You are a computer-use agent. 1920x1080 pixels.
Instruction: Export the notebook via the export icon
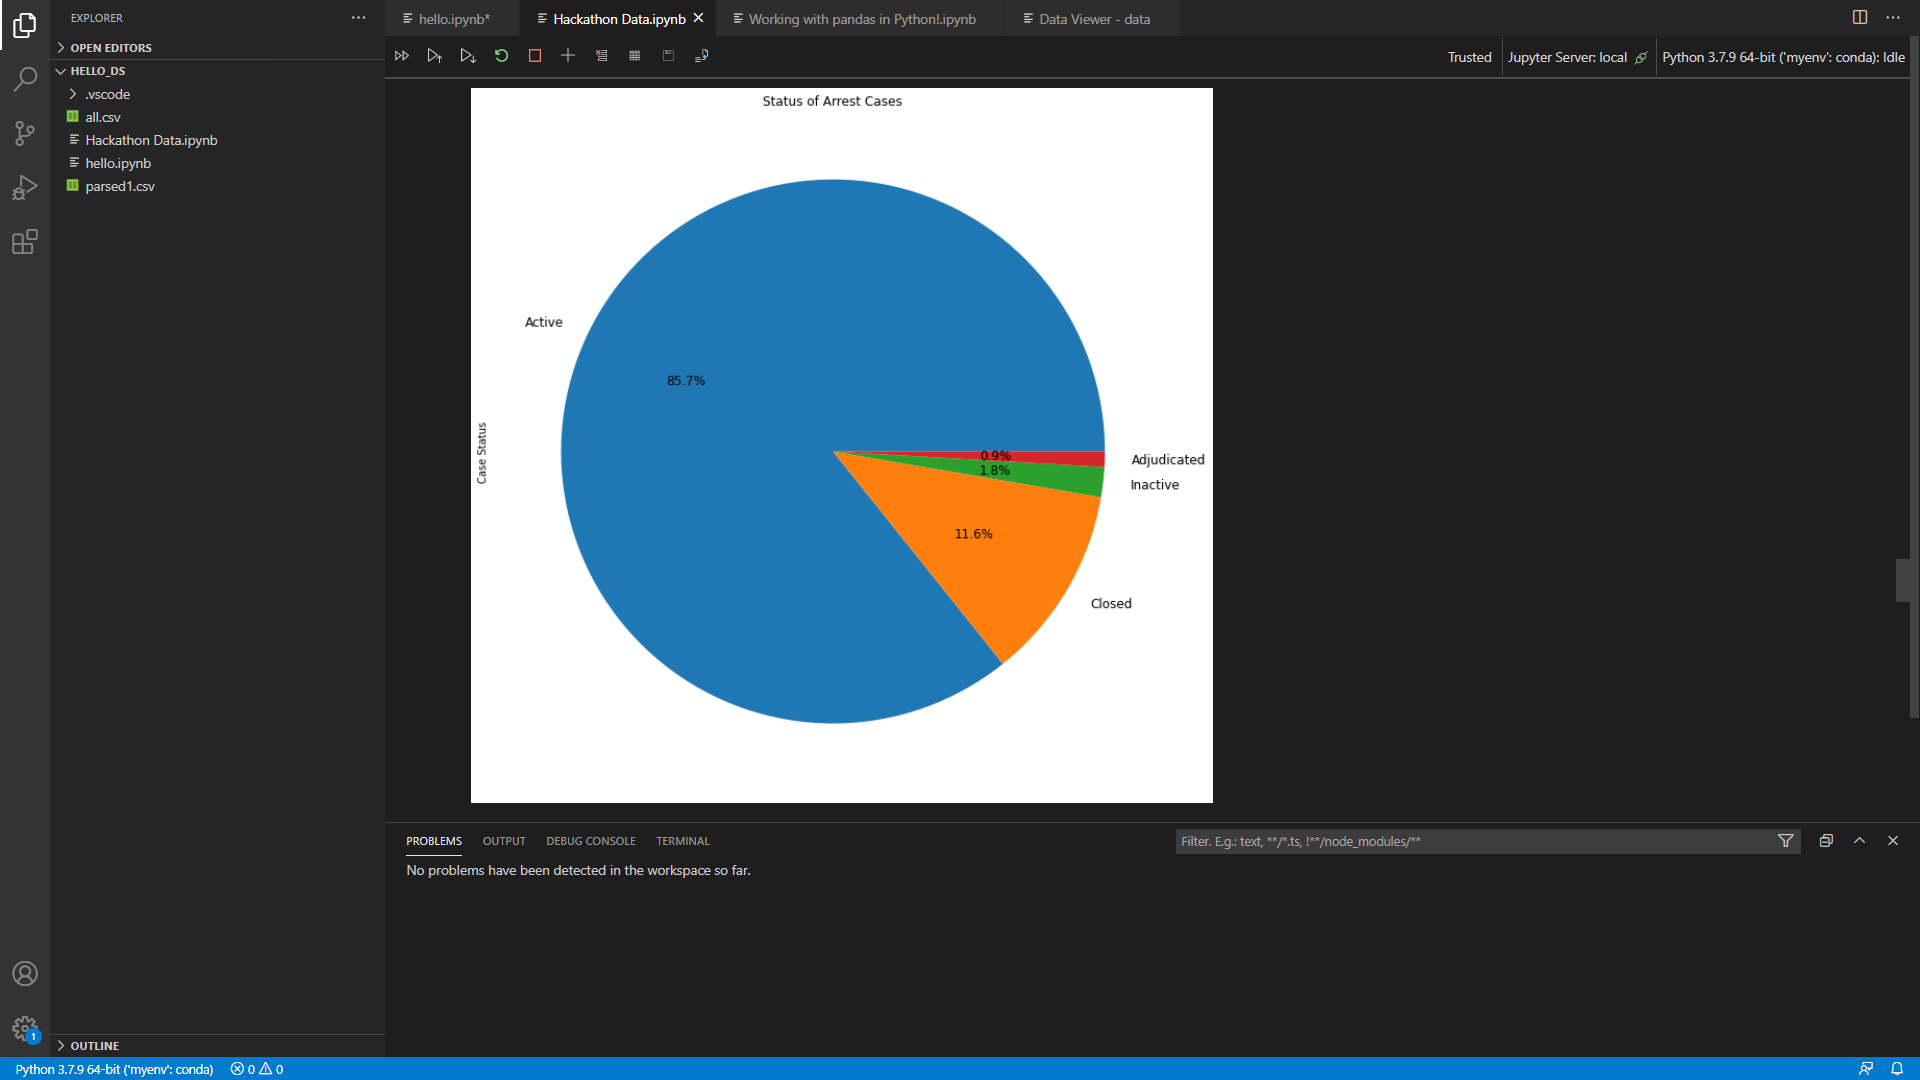701,56
